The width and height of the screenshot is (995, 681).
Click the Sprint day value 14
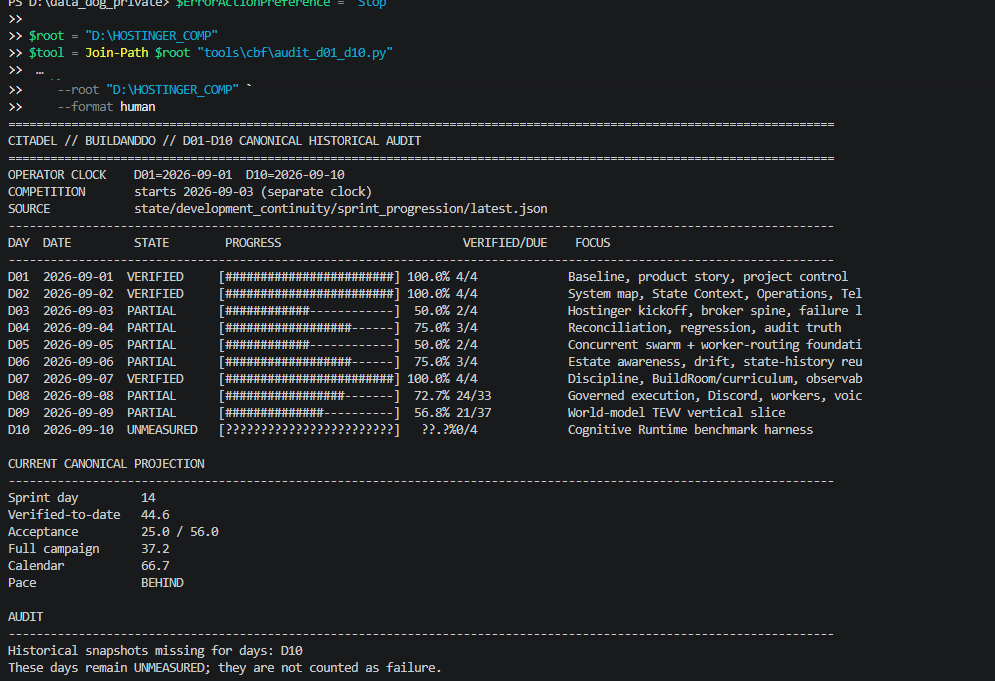click(x=148, y=498)
